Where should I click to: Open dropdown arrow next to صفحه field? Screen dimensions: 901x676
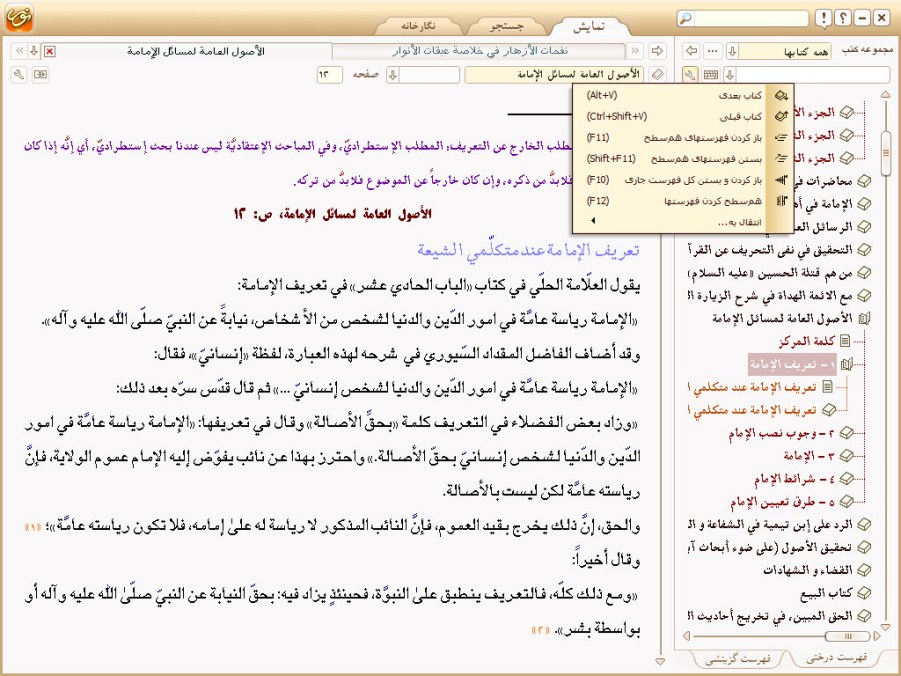pos(392,74)
